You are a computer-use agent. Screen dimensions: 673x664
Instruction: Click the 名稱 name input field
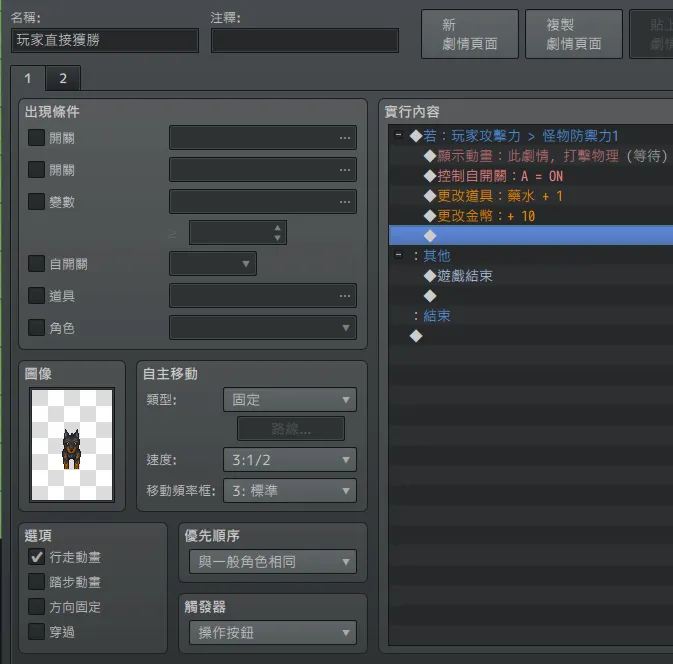tap(105, 40)
